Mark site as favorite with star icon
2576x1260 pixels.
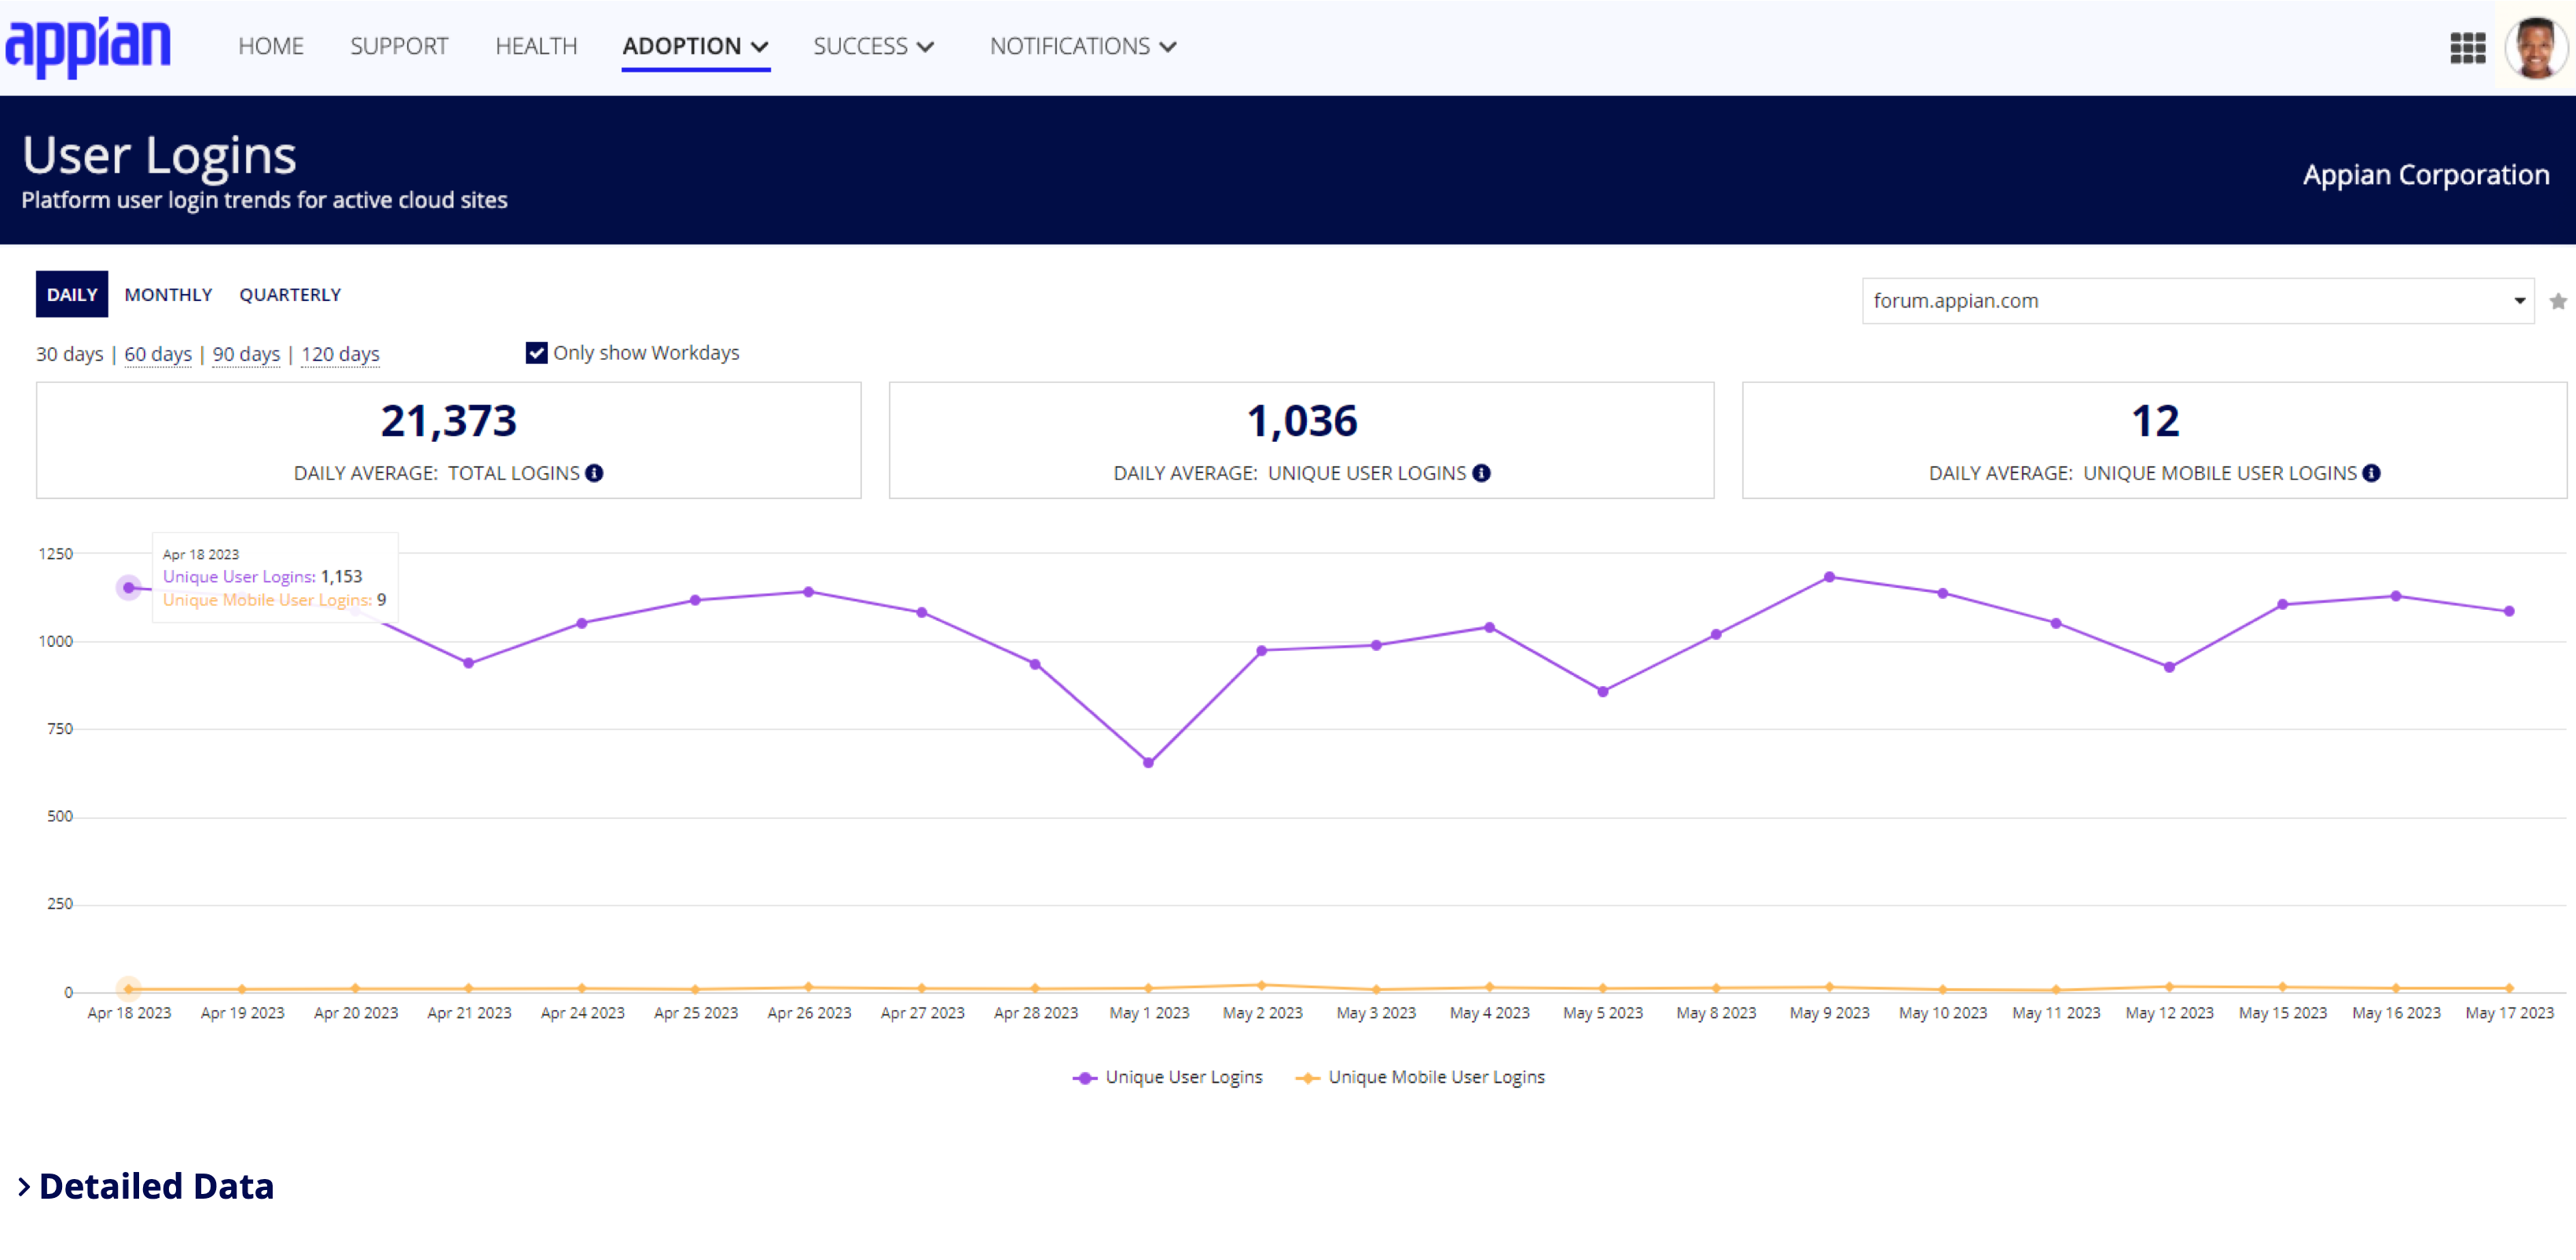[2558, 301]
